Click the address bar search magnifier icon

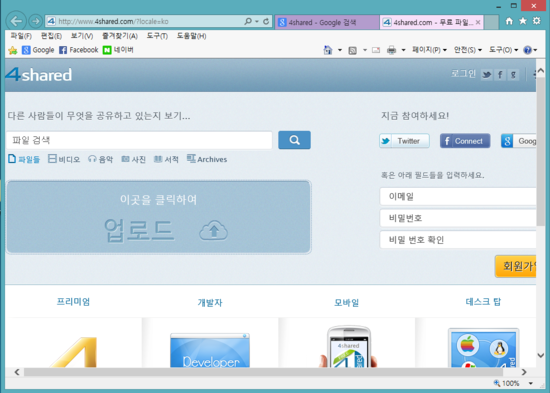pos(248,21)
